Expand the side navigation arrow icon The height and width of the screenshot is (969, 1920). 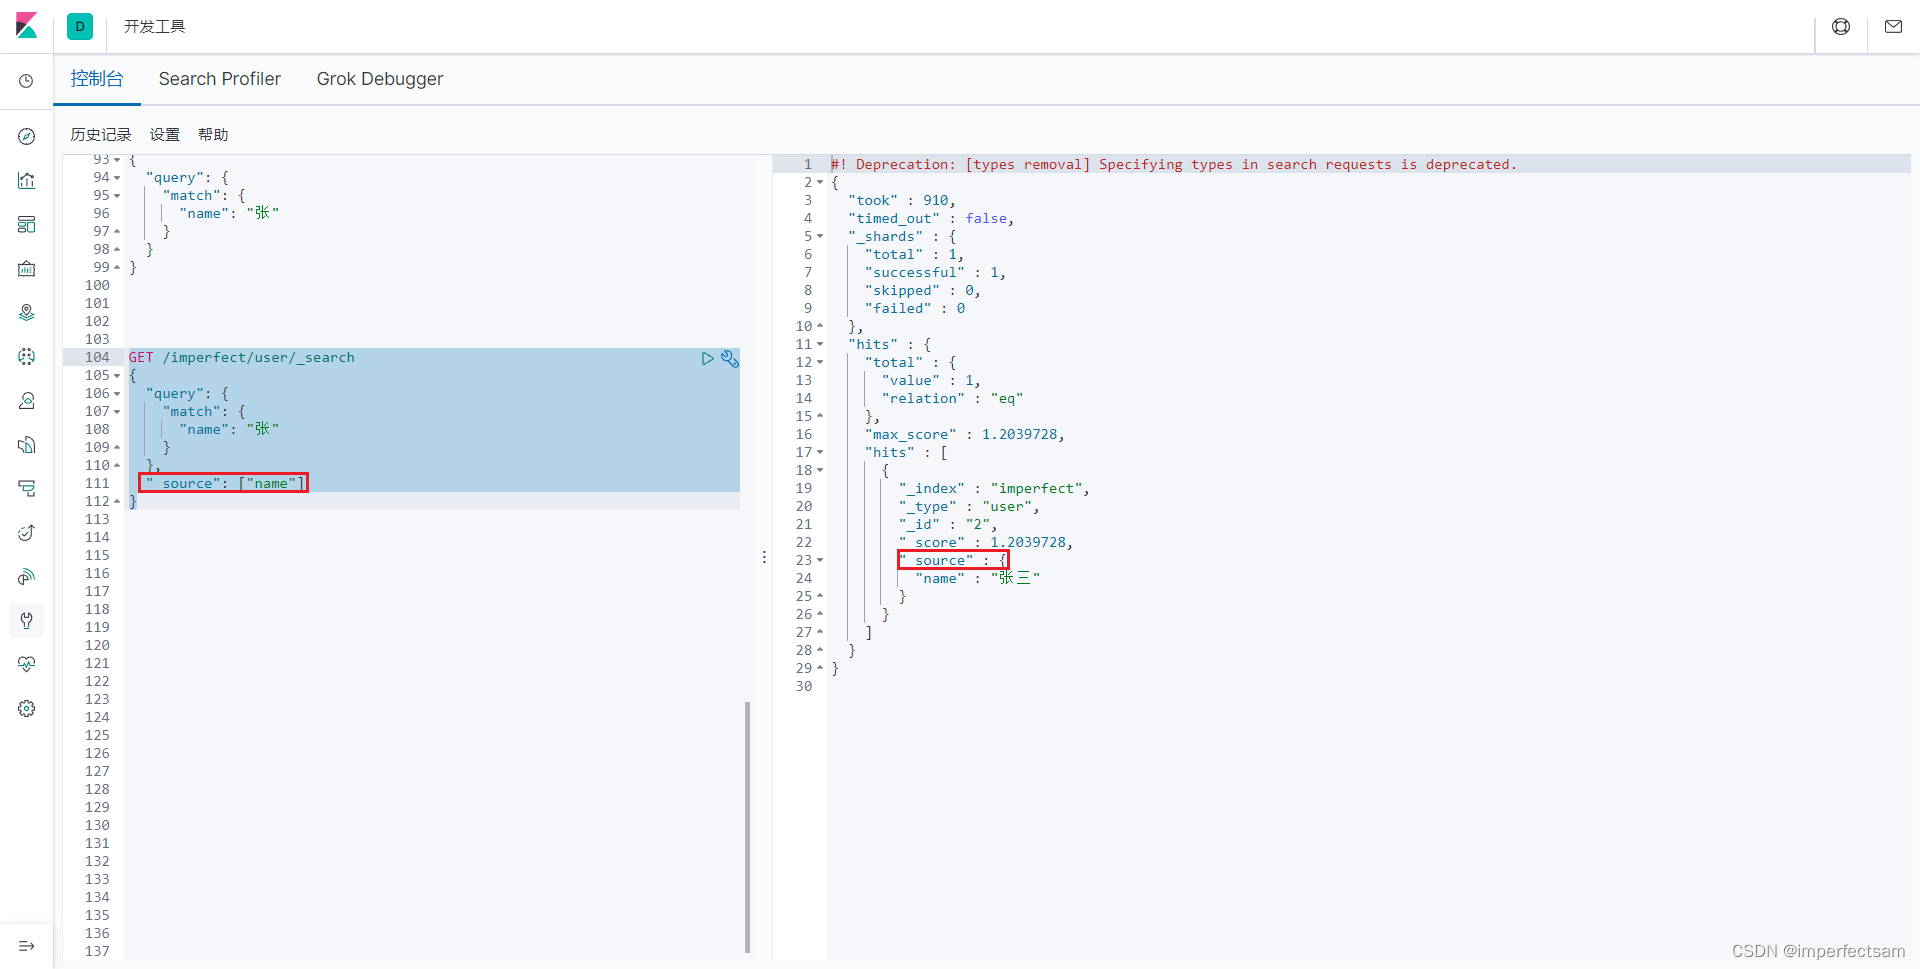click(27, 946)
